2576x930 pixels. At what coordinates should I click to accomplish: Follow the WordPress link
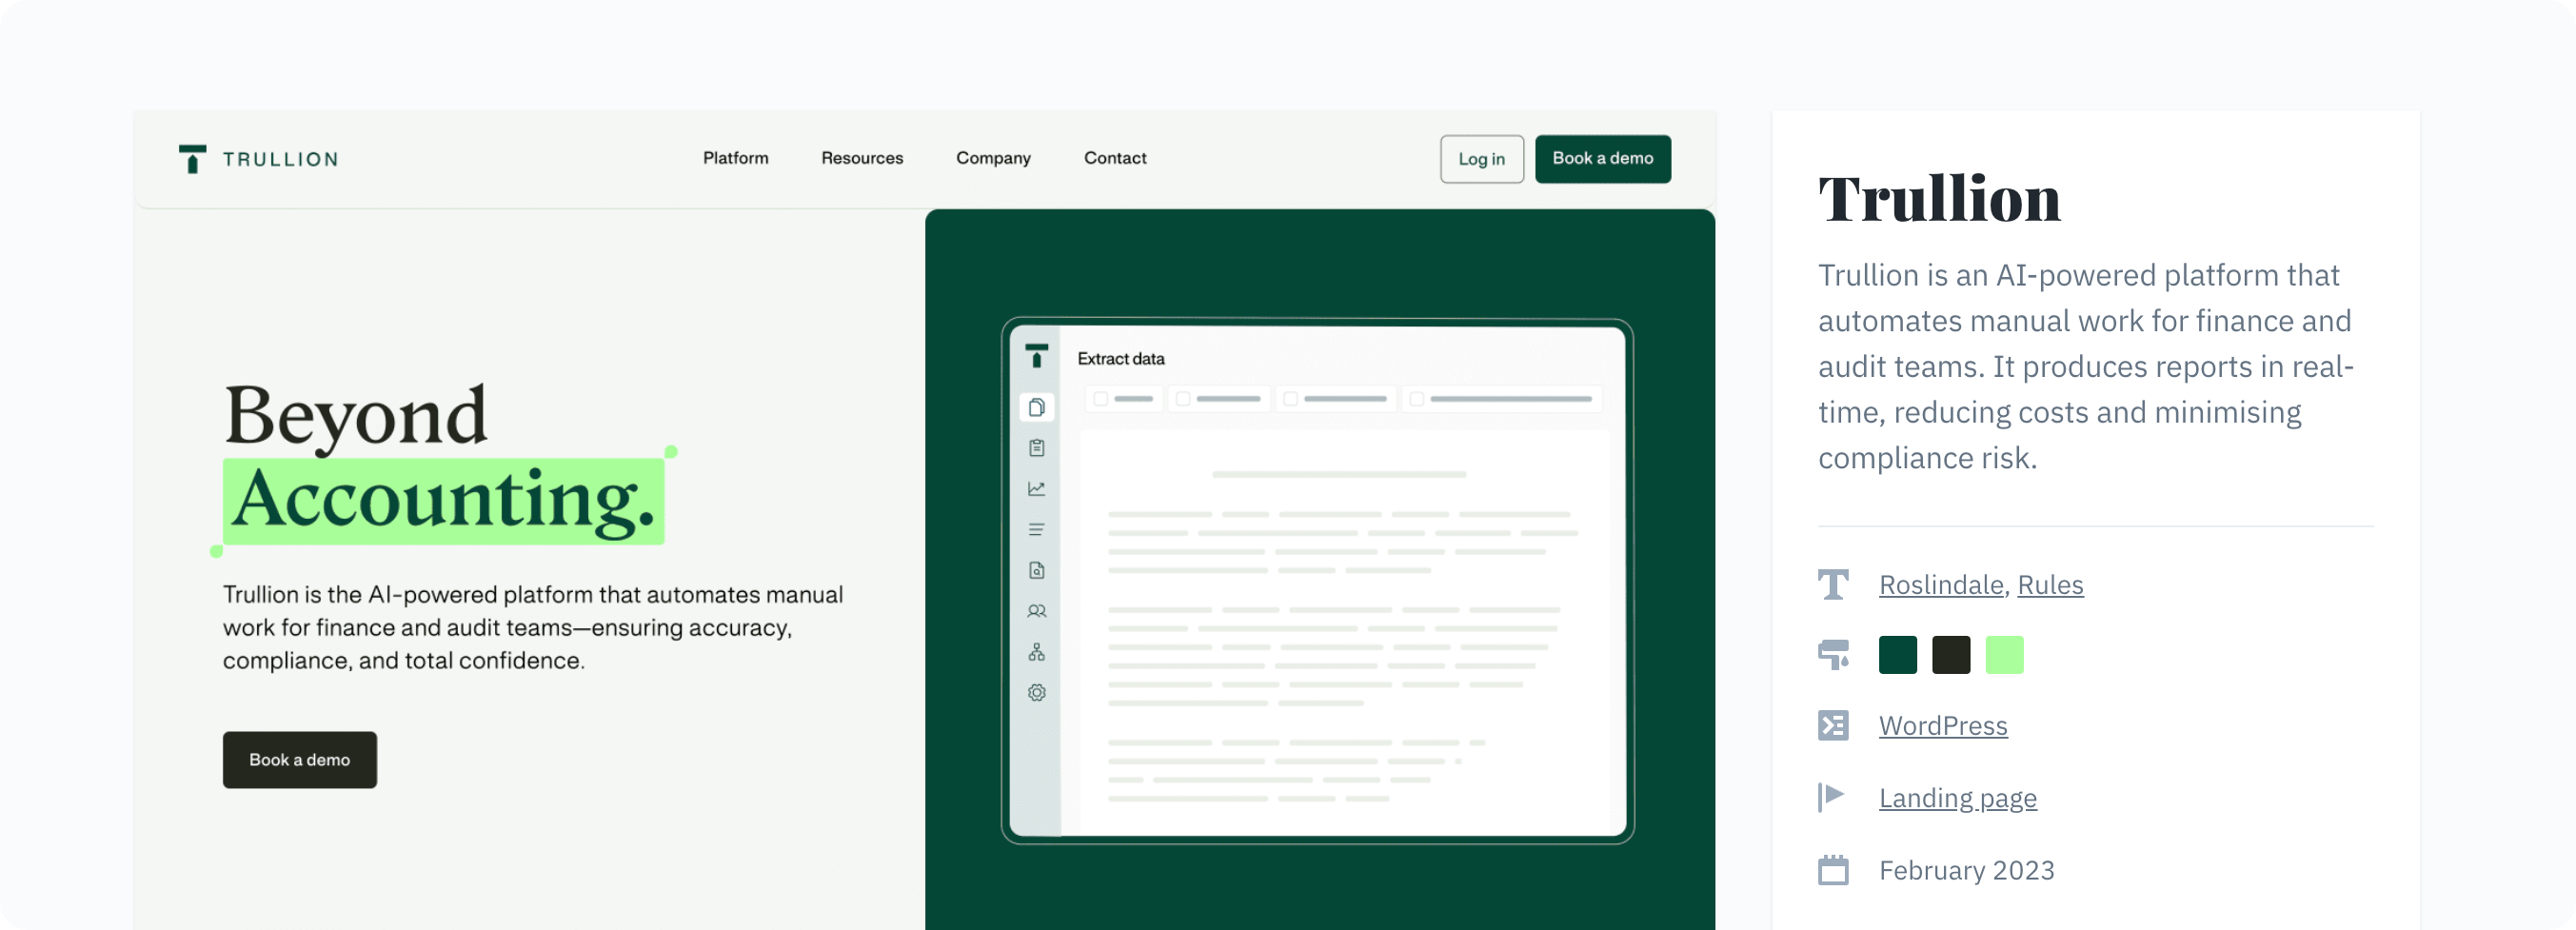[1942, 725]
